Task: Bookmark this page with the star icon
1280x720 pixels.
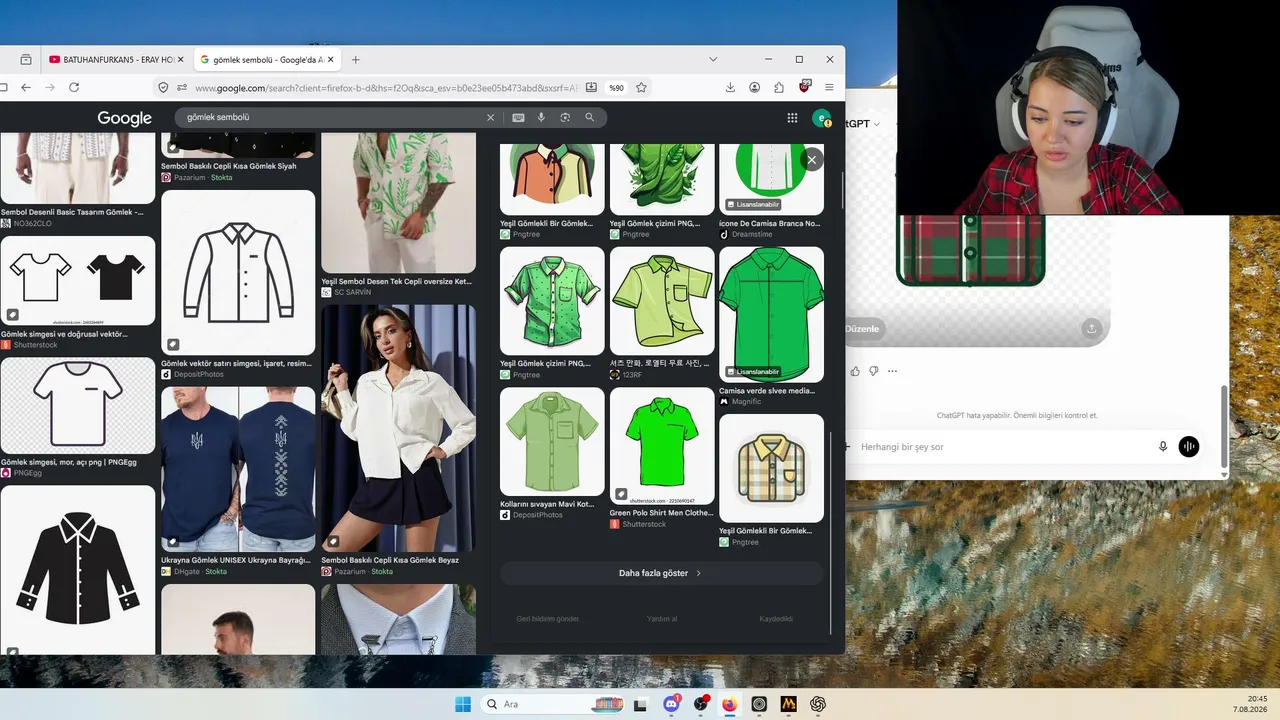Action: (x=641, y=88)
